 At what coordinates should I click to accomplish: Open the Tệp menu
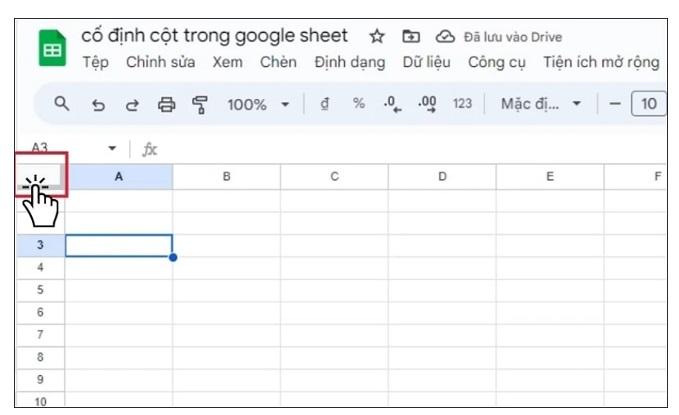coord(95,62)
